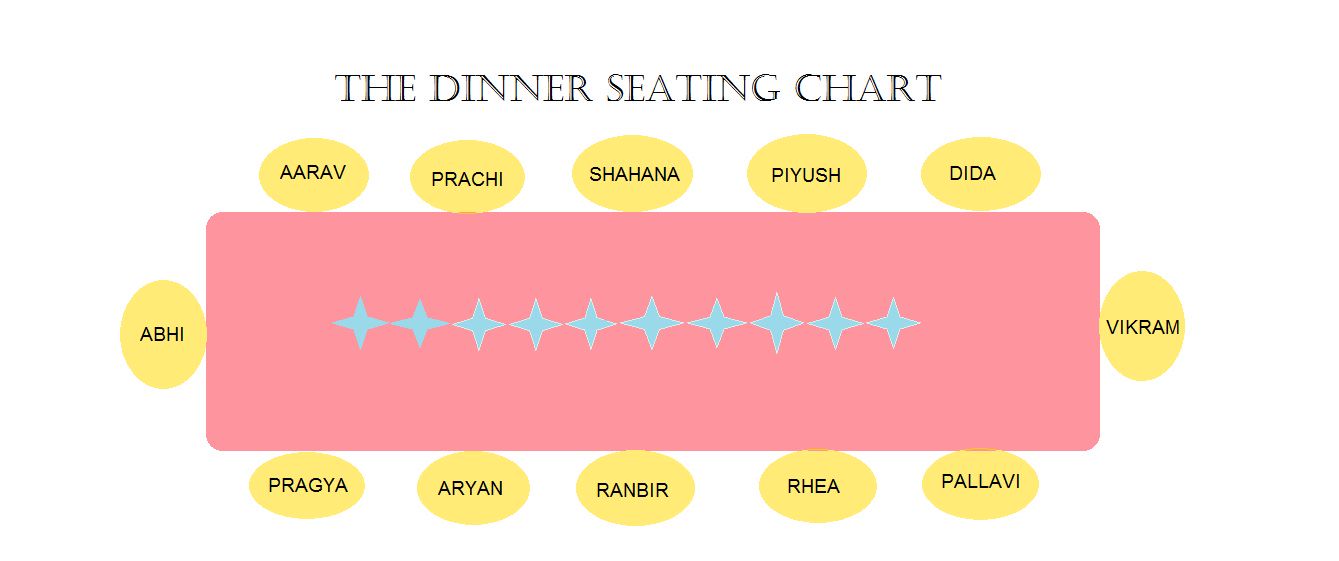Select the RHEA seat oval
The width and height of the screenshot is (1339, 561).
817,486
